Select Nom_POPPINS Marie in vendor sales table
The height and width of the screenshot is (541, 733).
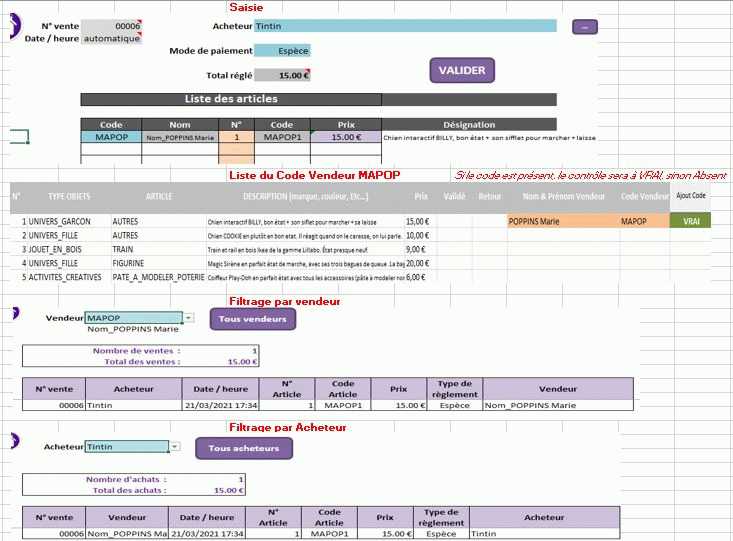[558, 405]
